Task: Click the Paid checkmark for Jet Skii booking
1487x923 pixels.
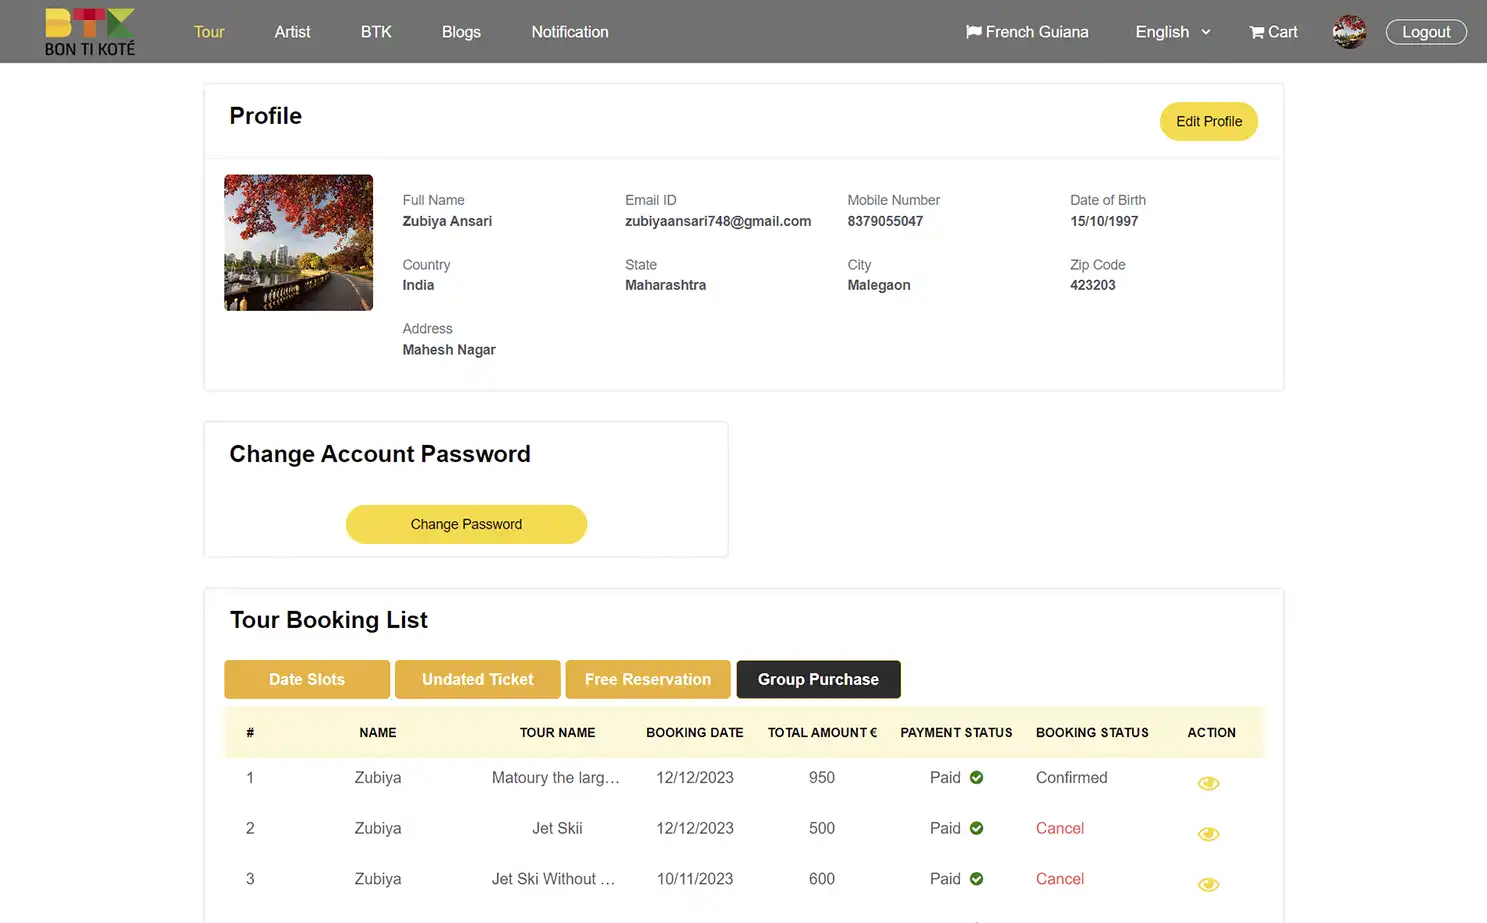Action: [976, 828]
